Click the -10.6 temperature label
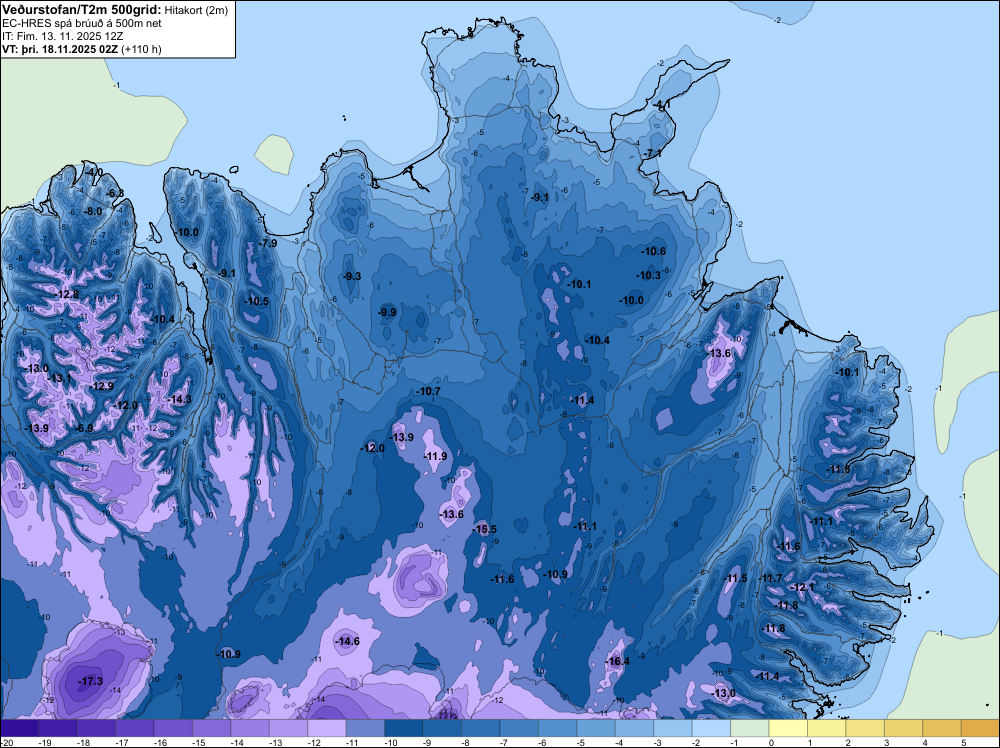The height and width of the screenshot is (748, 1000). [653, 251]
